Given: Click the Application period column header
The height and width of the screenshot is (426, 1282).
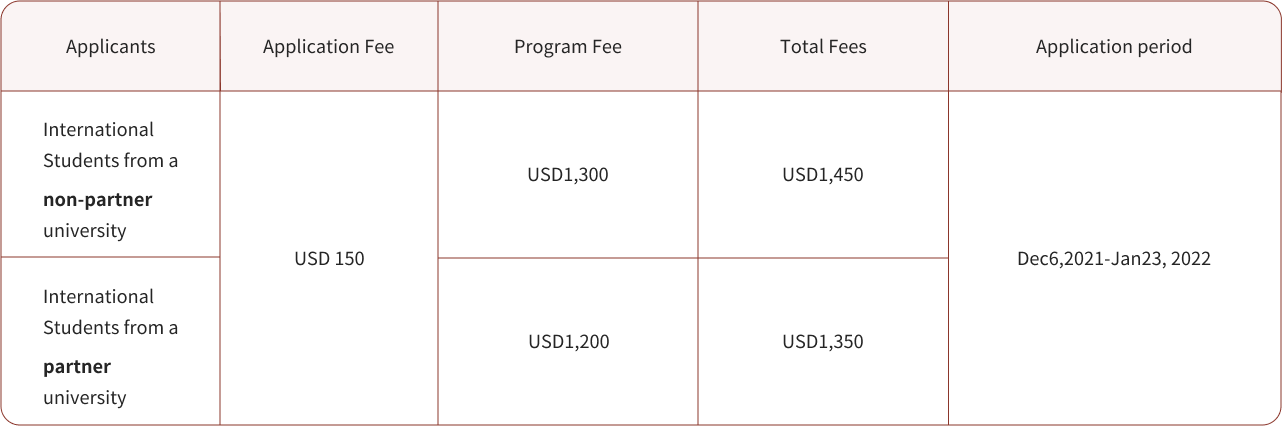Looking at the screenshot, I should click(1114, 47).
